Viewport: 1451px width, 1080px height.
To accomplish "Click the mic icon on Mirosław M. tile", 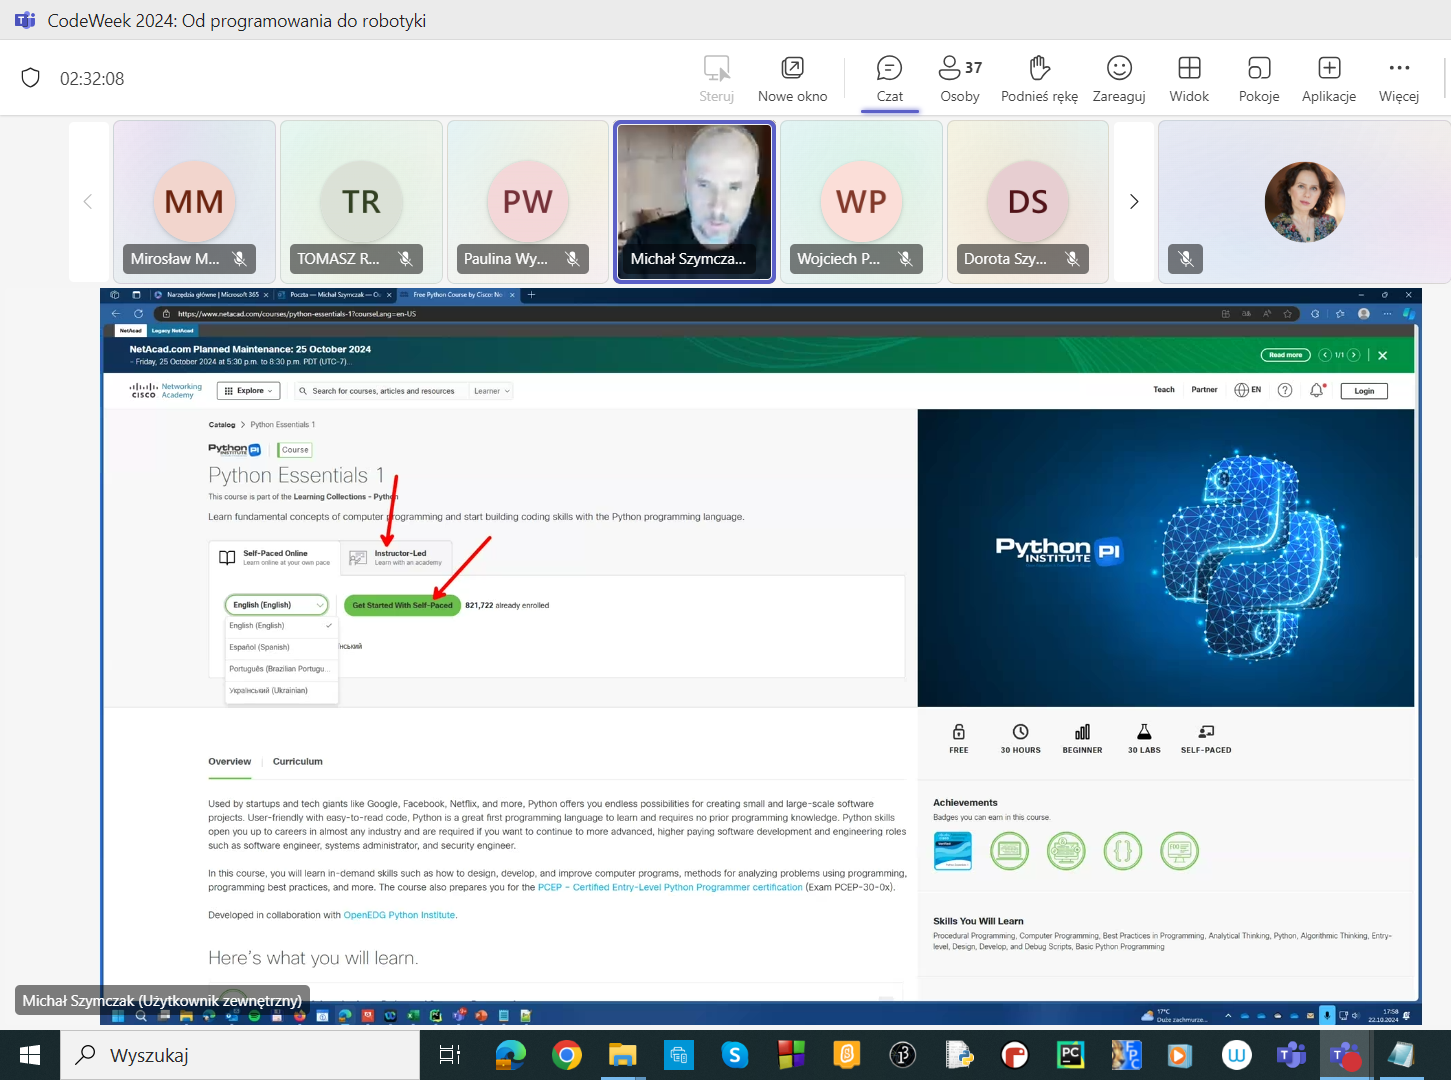I will (240, 259).
